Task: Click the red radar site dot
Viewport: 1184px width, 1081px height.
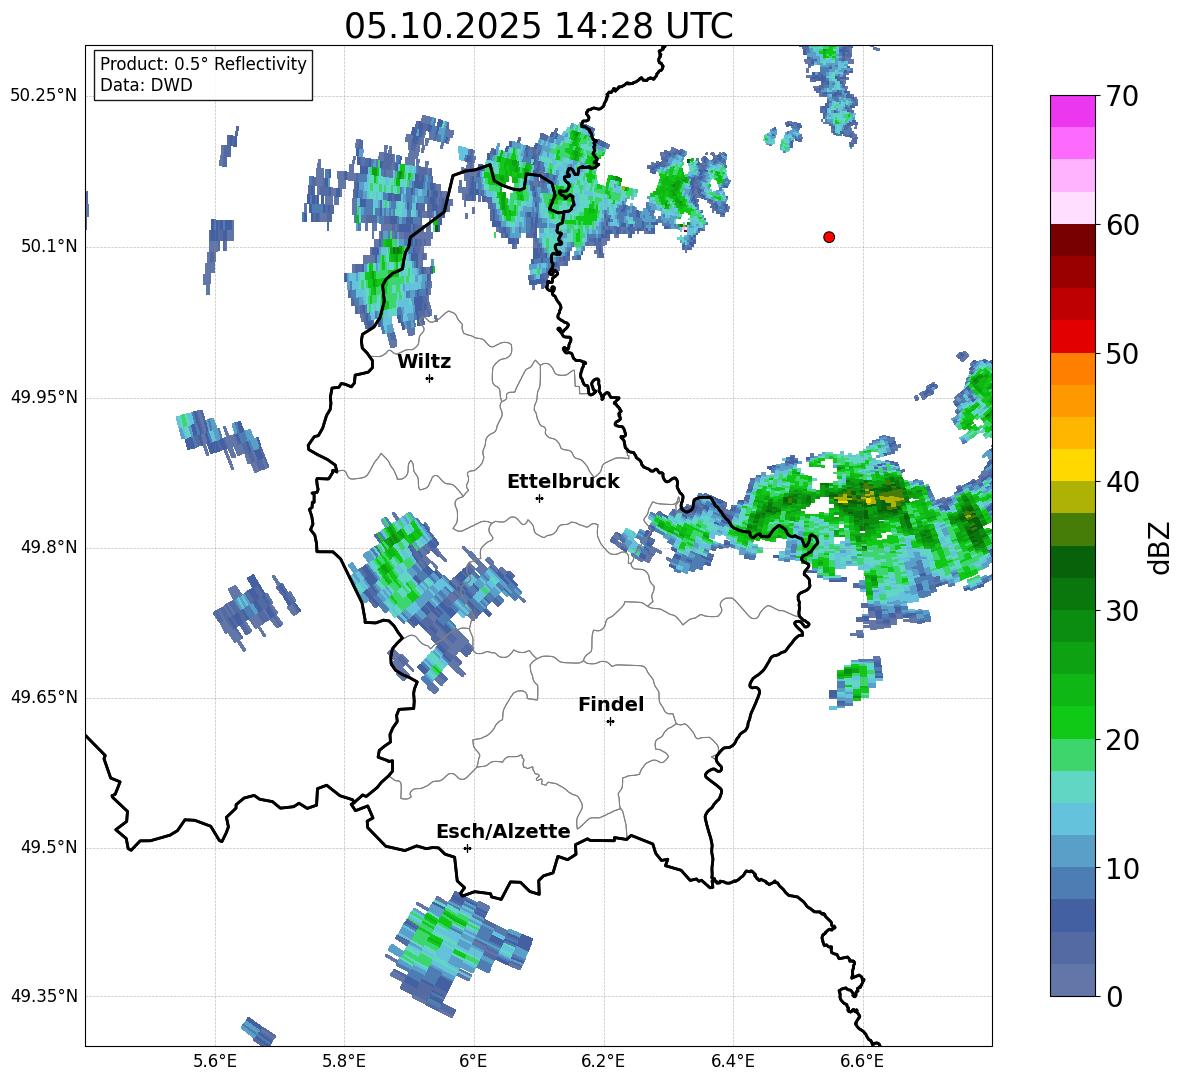Action: (829, 237)
